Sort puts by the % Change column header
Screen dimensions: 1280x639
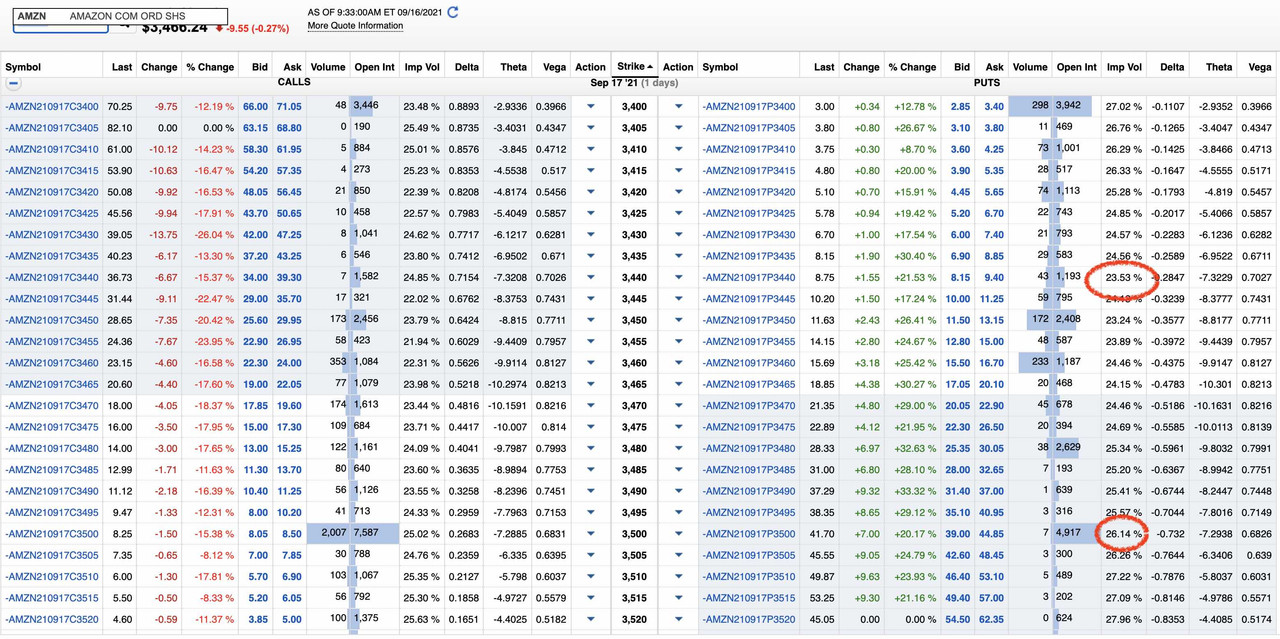coord(912,67)
